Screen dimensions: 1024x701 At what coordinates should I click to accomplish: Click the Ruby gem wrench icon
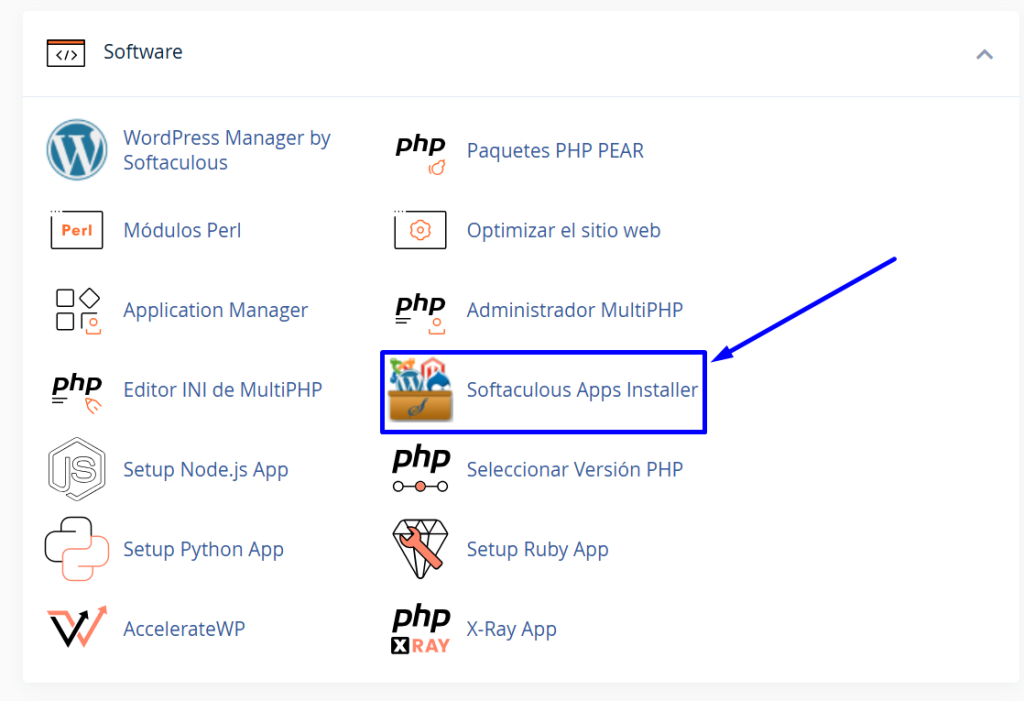pyautogui.click(x=420, y=549)
